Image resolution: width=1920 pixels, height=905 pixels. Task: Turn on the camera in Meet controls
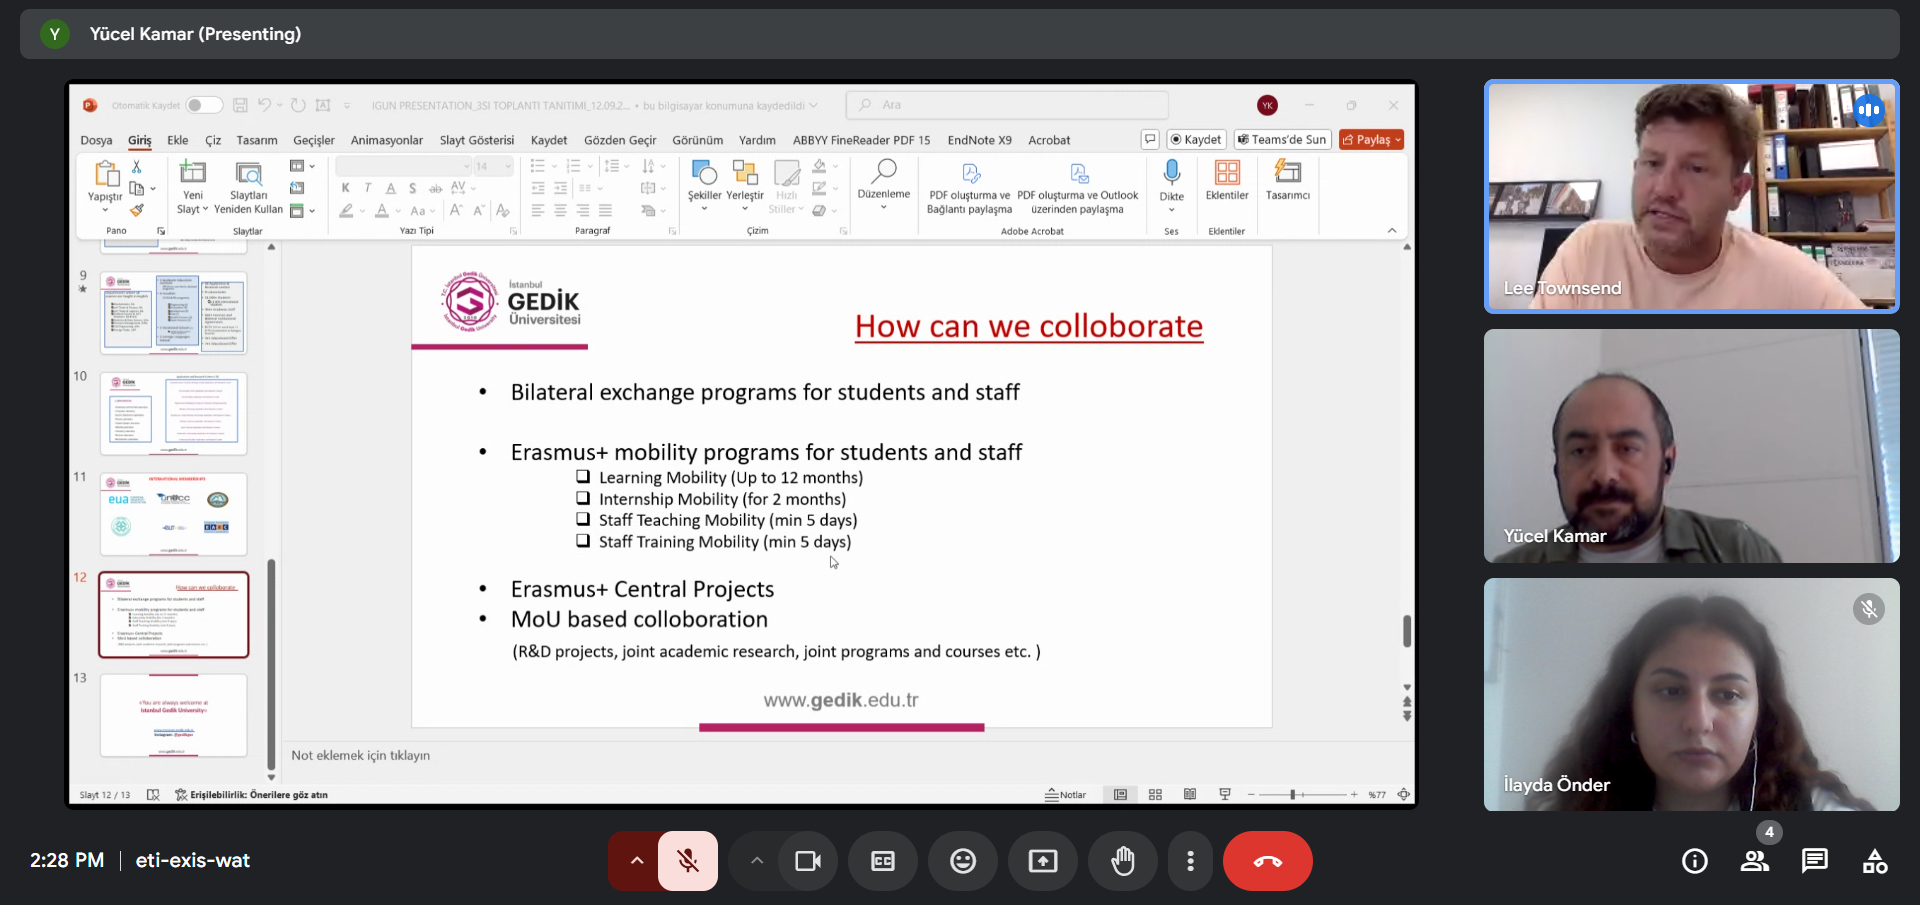(808, 861)
